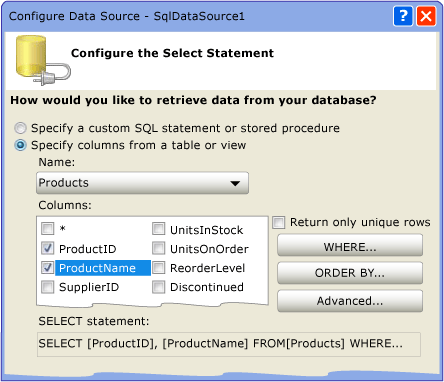Screen dimensions: 444x382
Task: Select custom SQL statement or stored procedure
Action: [x=20, y=128]
